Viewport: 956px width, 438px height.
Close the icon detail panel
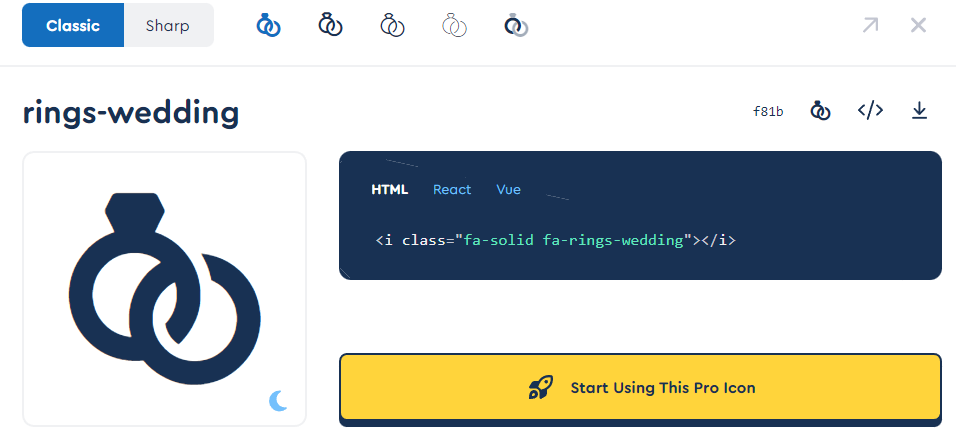click(x=918, y=26)
